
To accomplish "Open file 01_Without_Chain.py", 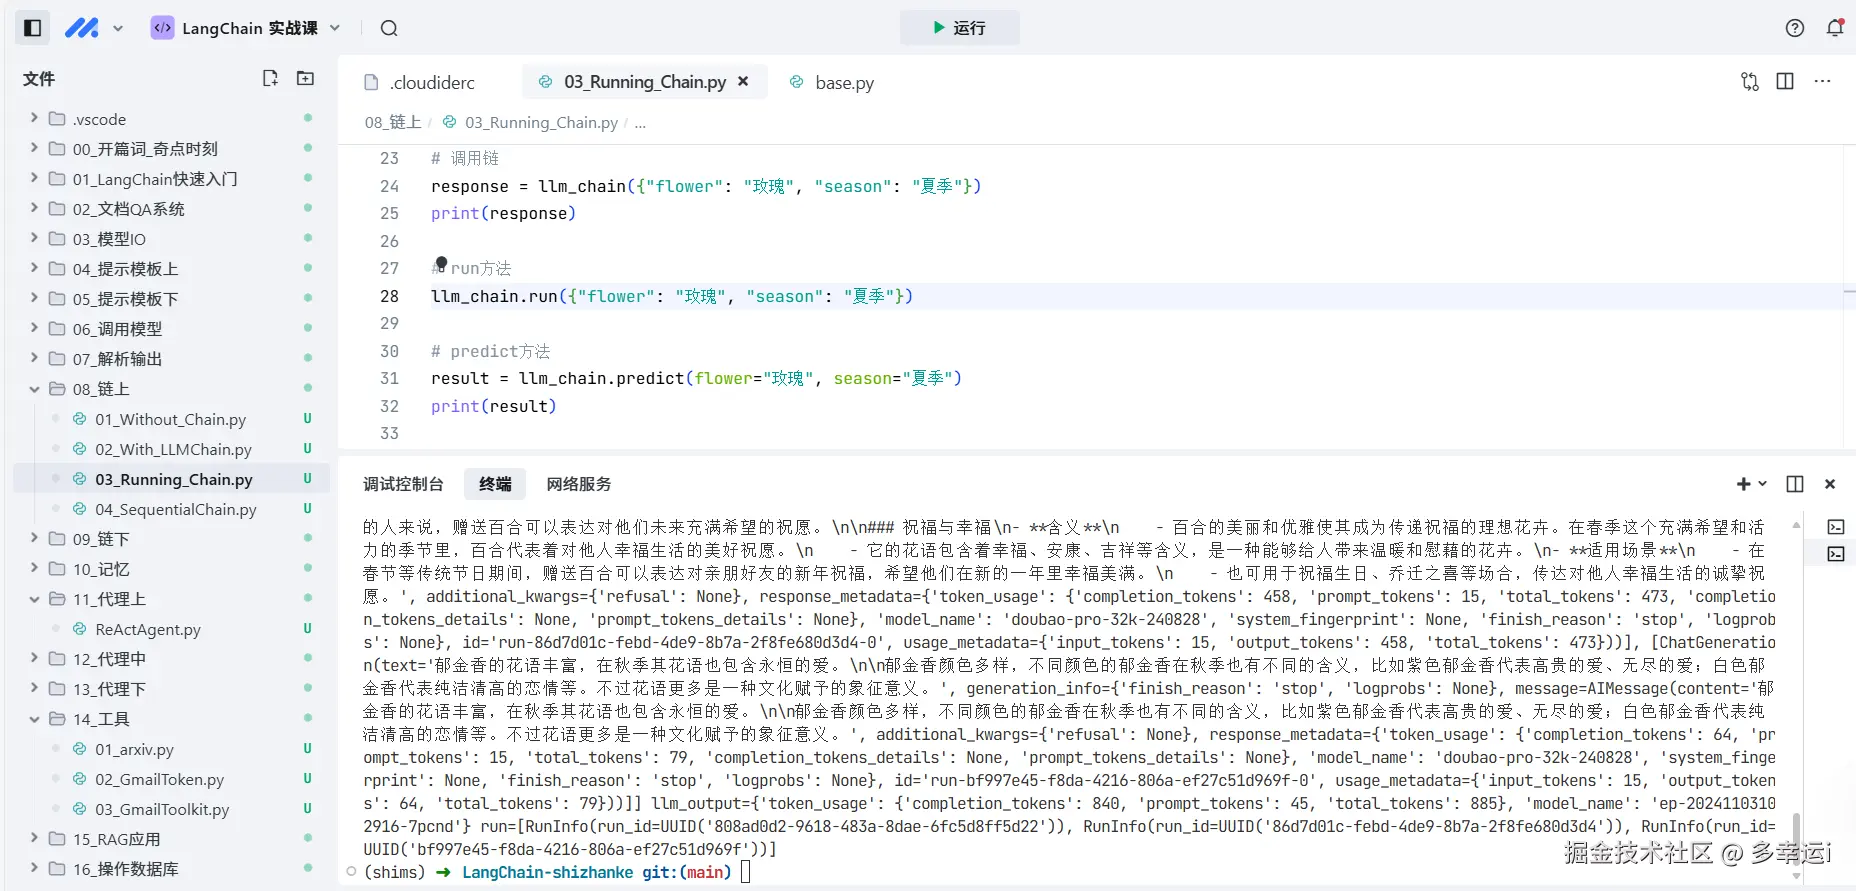I will (x=172, y=419).
